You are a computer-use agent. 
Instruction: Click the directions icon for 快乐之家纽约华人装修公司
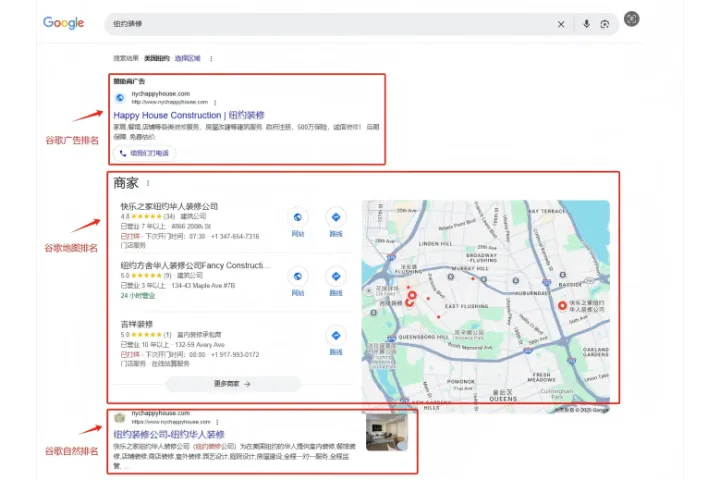336,217
